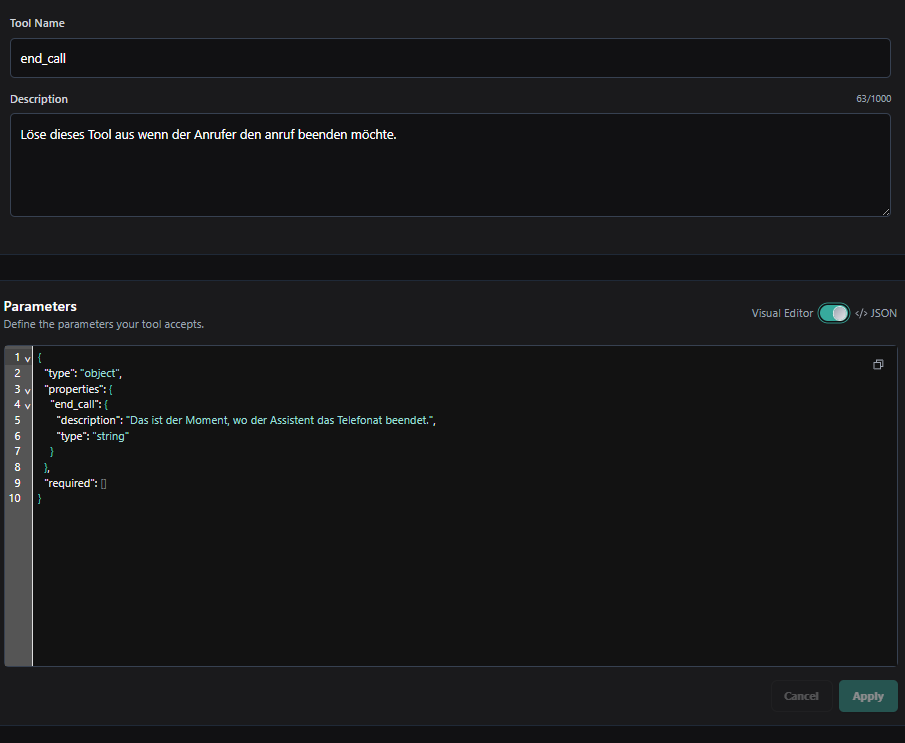
Task: Select line number 6 in gutter
Action: pos(17,436)
